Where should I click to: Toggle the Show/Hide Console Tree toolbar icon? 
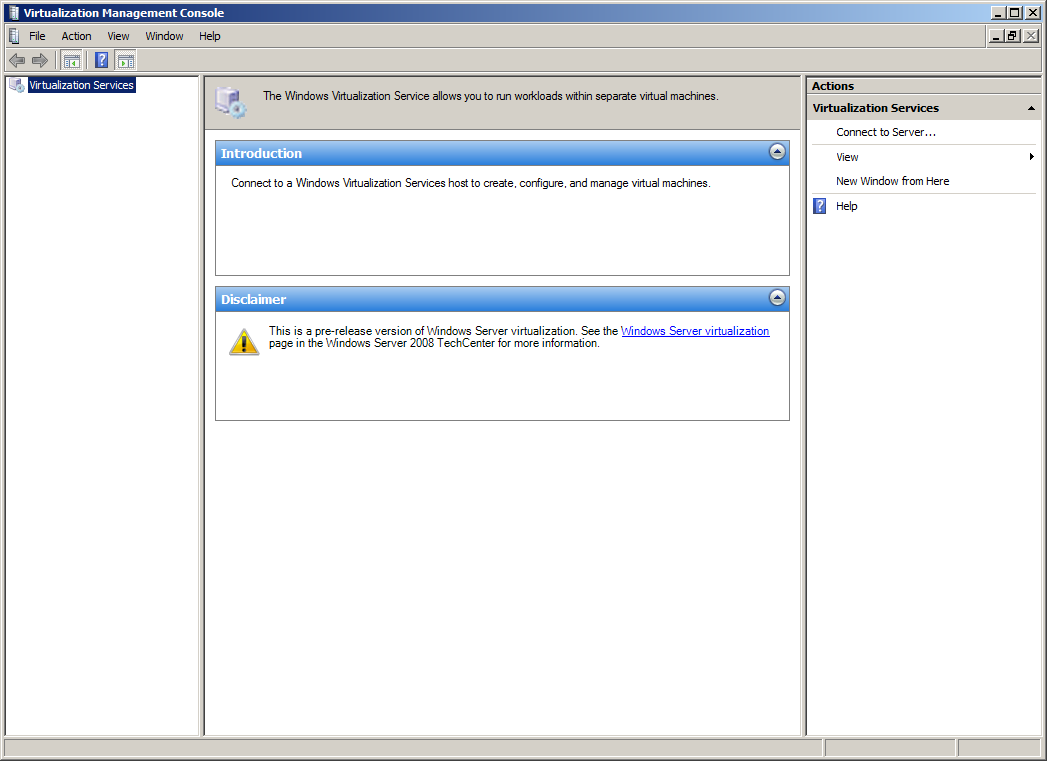[71, 61]
